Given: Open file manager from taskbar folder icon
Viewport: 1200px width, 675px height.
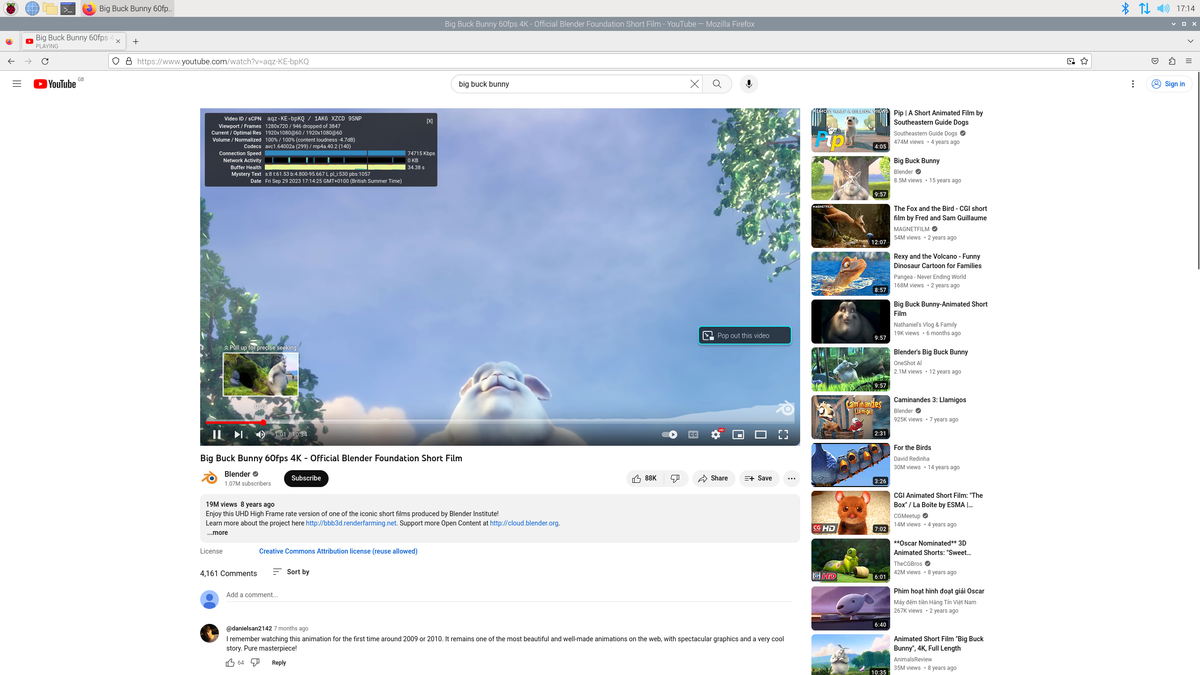Looking at the screenshot, I should click(49, 8).
